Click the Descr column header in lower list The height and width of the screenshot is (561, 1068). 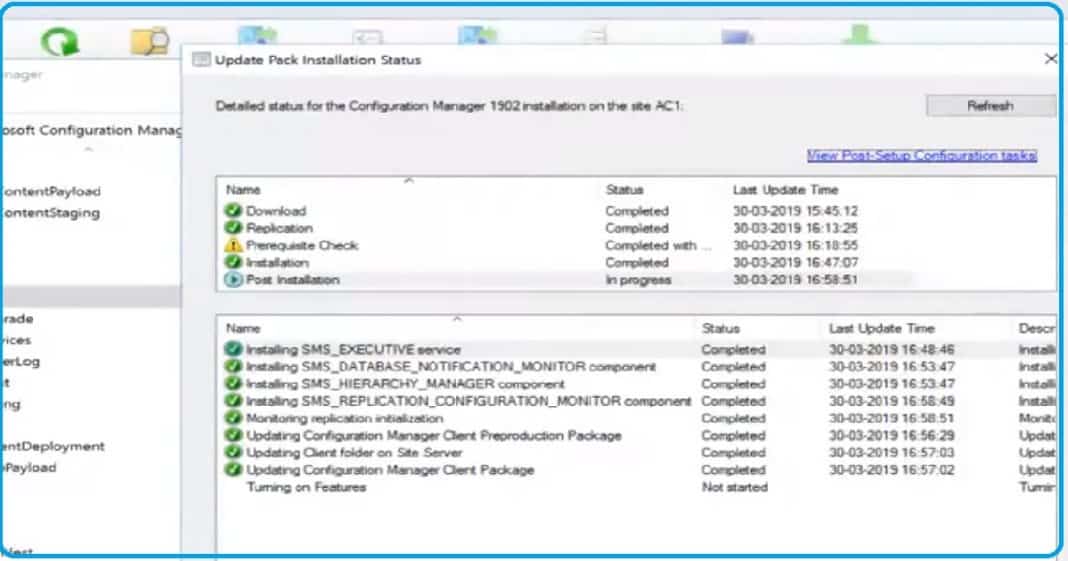tap(1036, 328)
